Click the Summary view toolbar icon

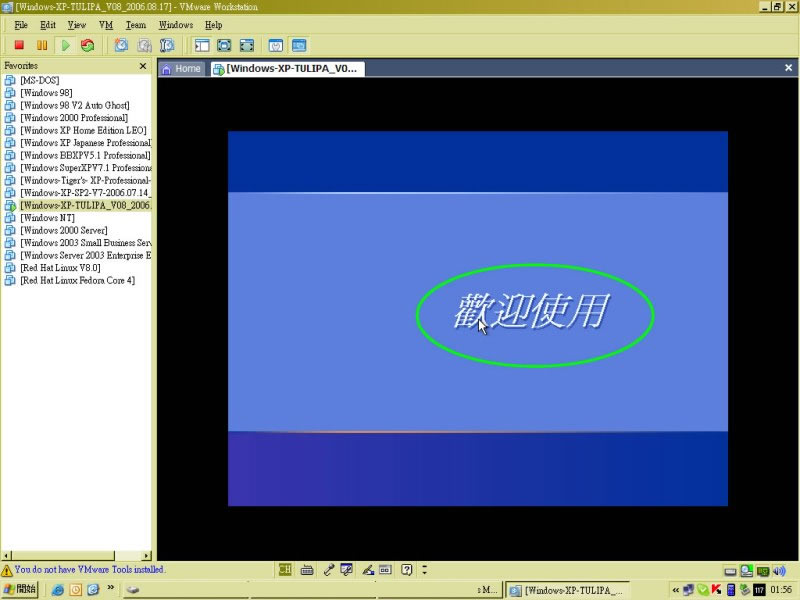tap(276, 45)
